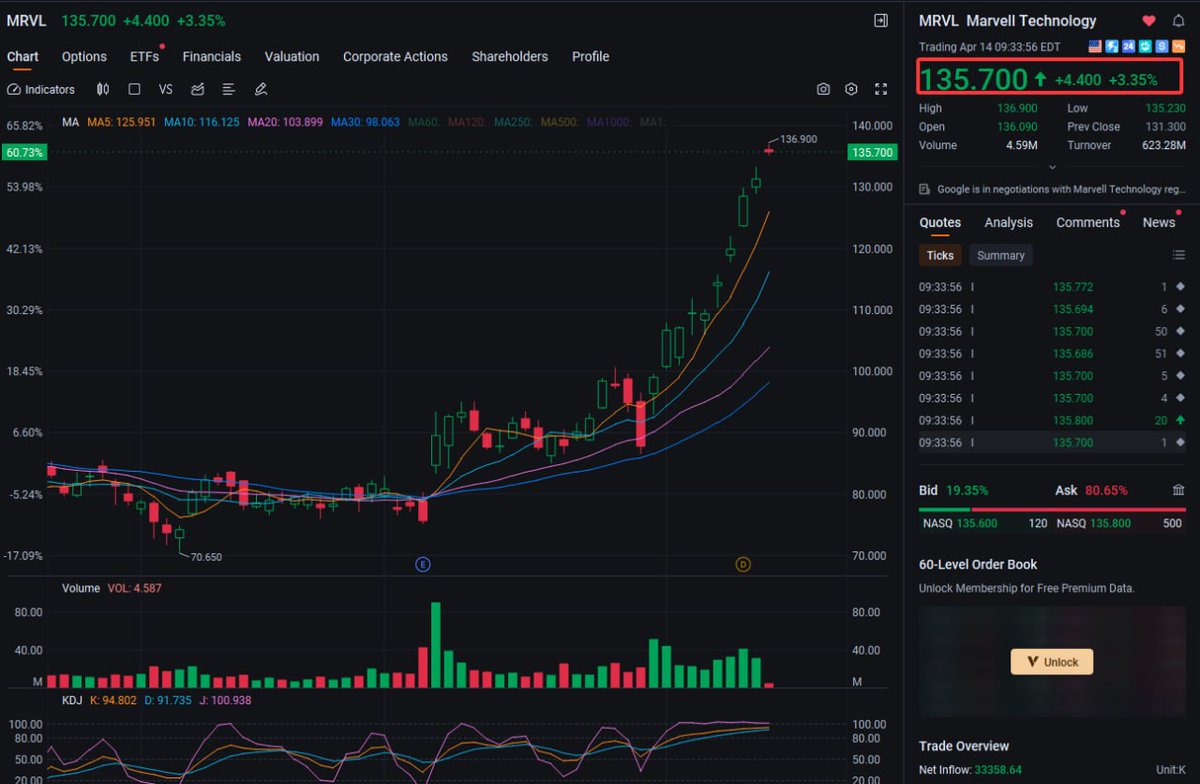Click the news document icon beside Google headline

coord(925,189)
